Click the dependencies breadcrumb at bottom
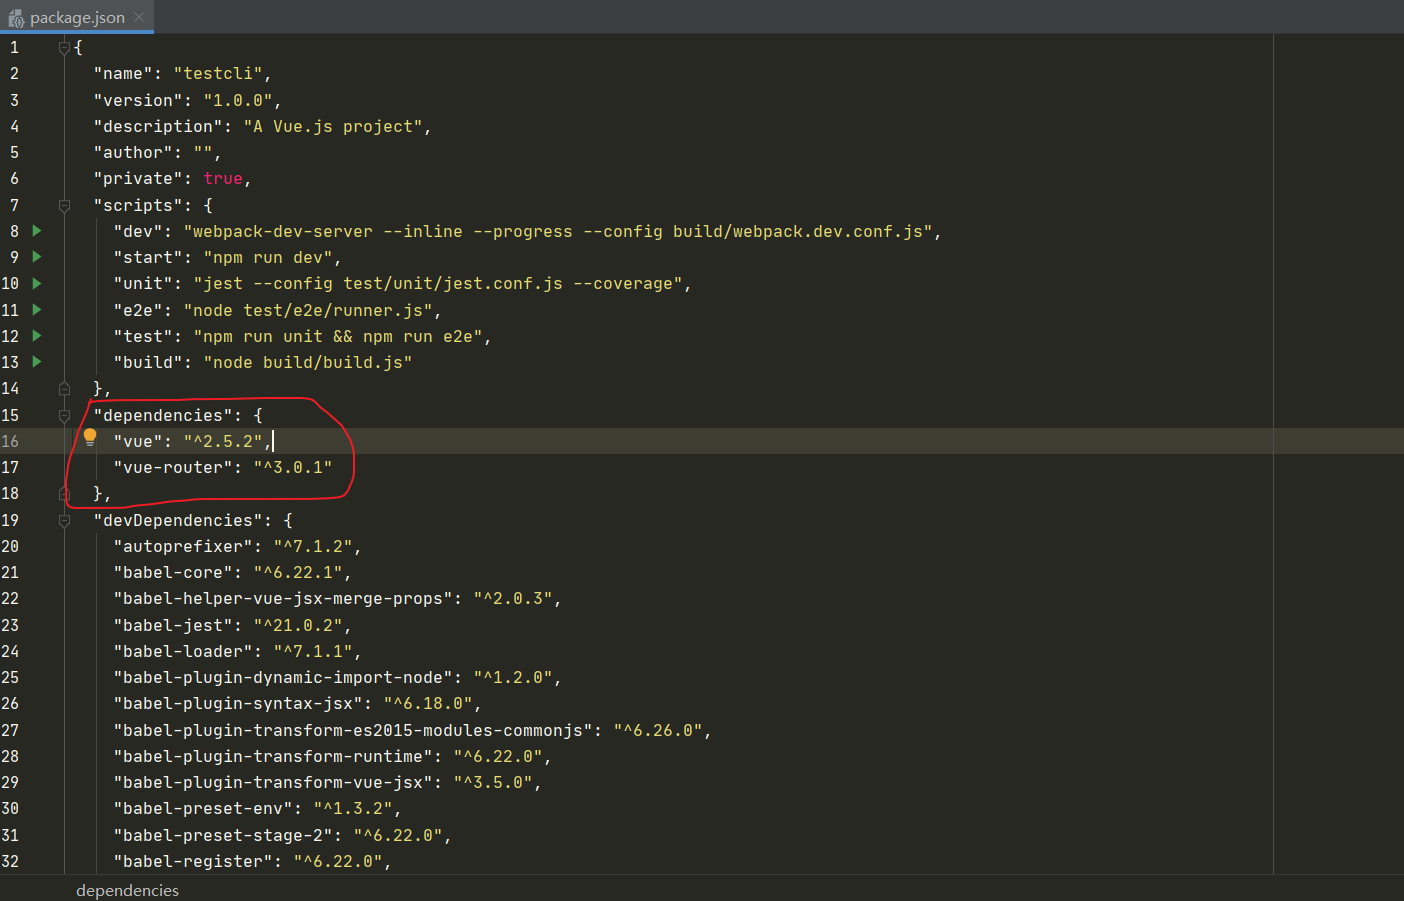 (127, 890)
